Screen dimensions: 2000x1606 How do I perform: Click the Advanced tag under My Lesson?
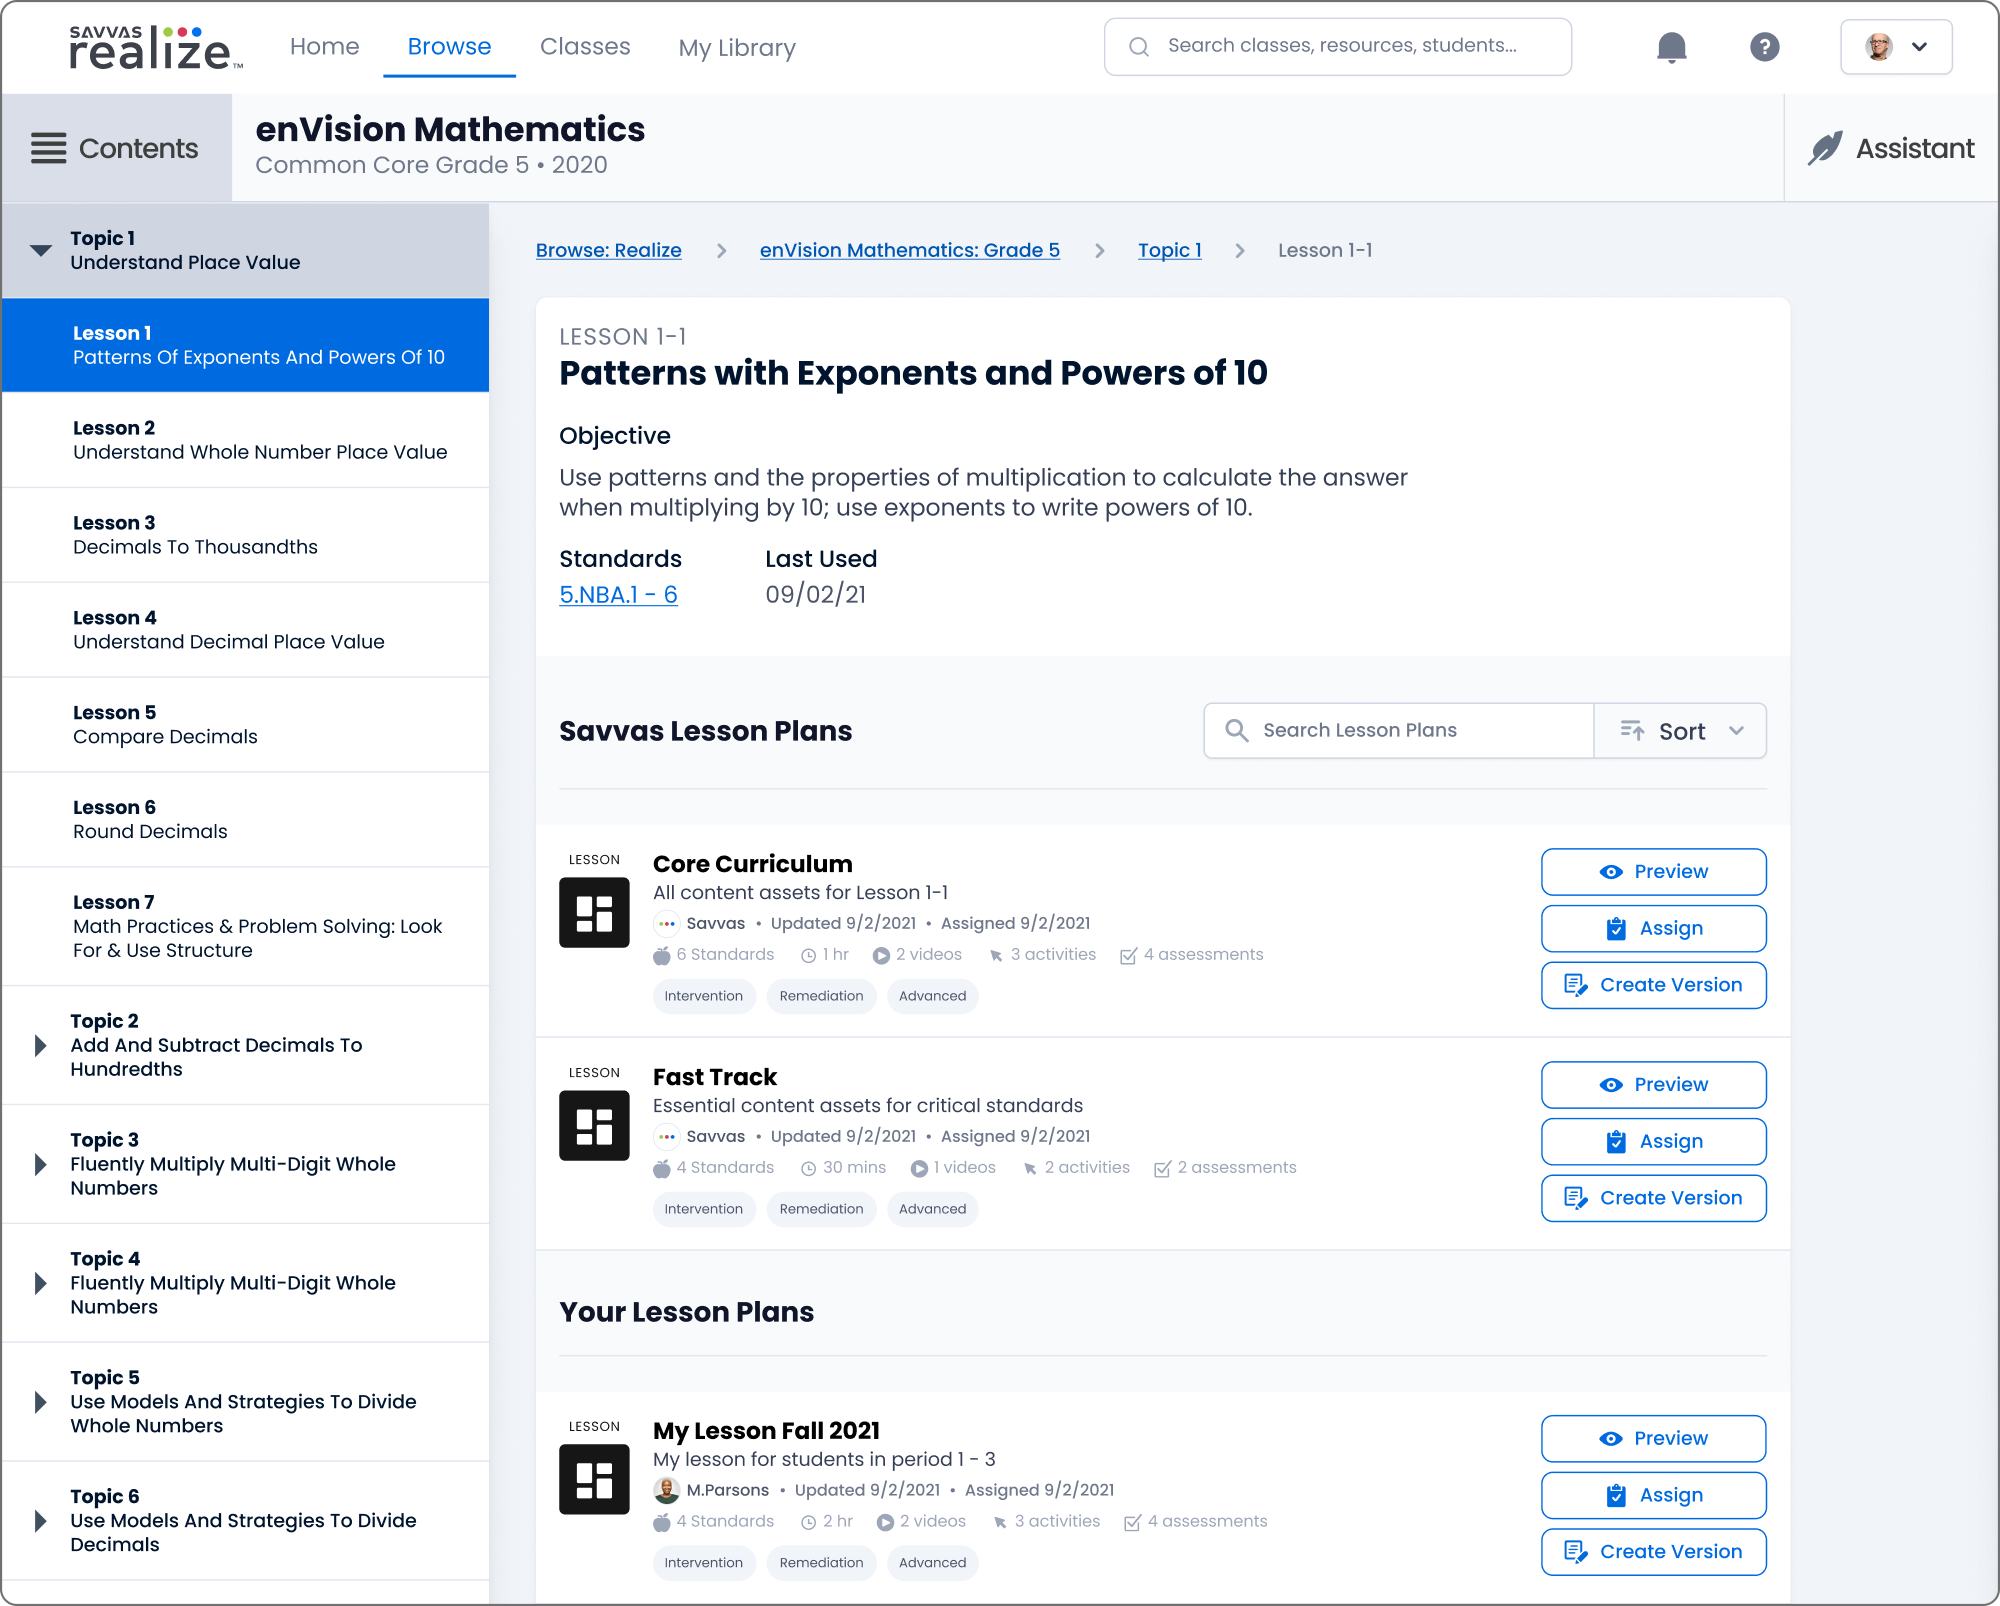(932, 1563)
